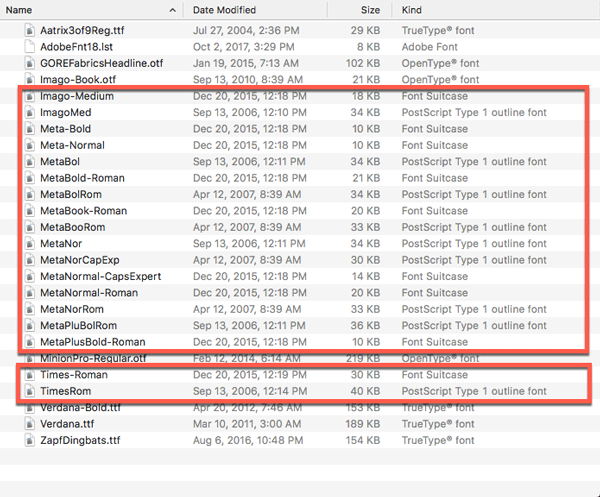600x497 pixels.
Task: Click the file name Imago-Medium
Action: coord(77,96)
